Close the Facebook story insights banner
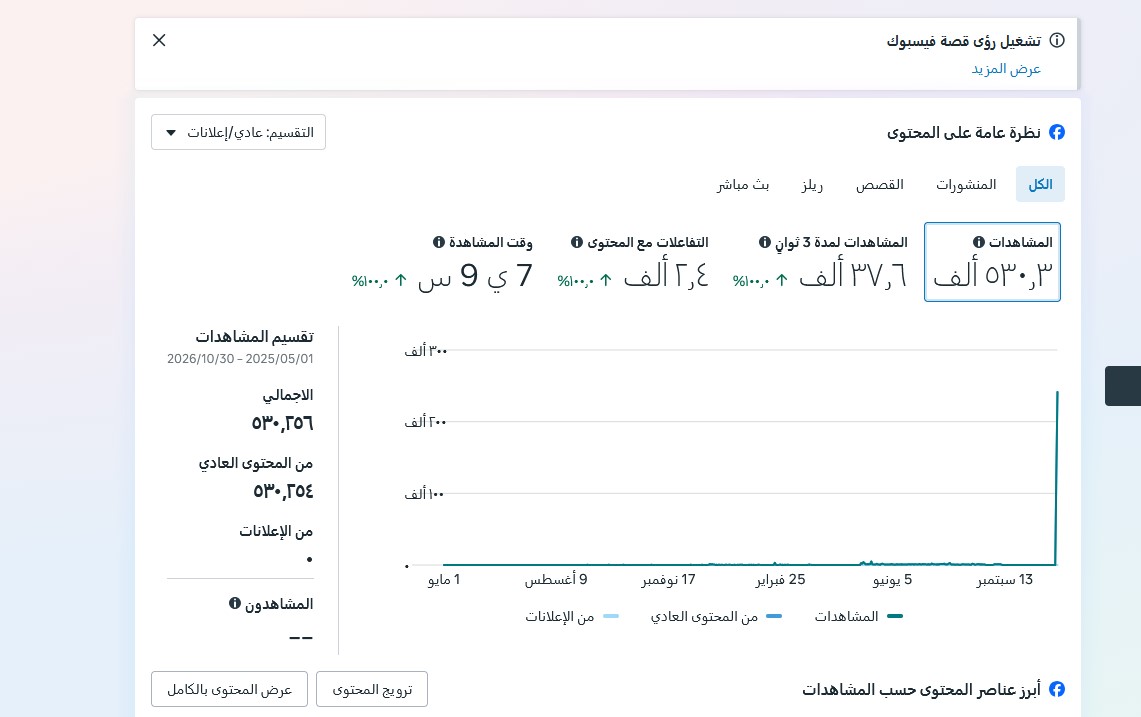Viewport: 1141px width, 717px height. coord(159,40)
